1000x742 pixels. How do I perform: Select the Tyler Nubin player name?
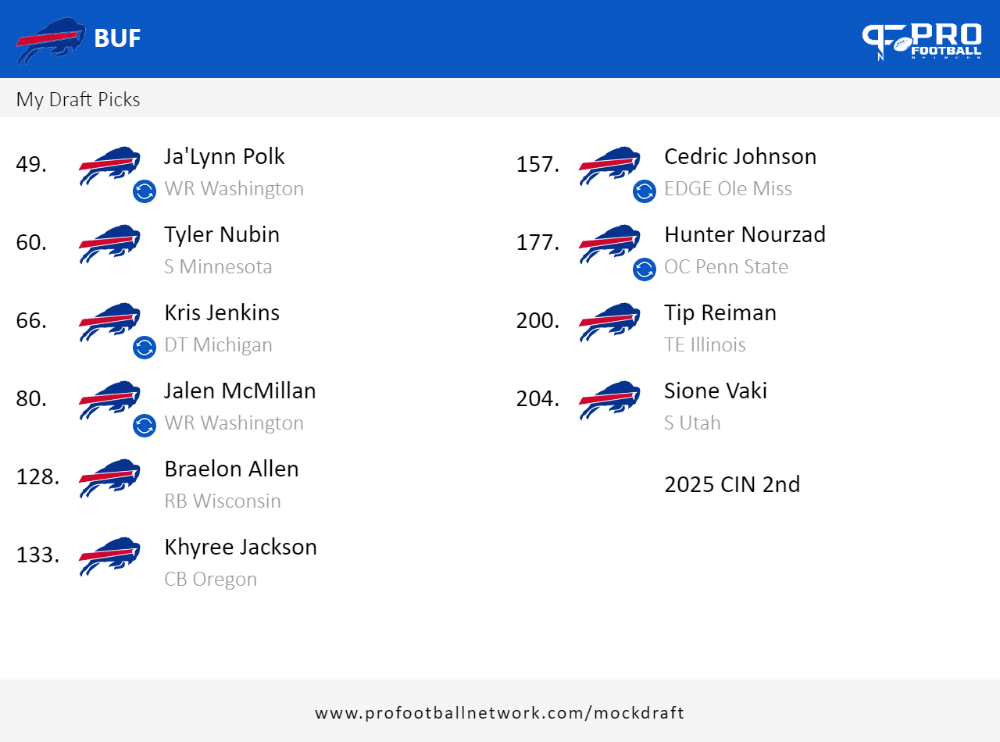pos(222,235)
